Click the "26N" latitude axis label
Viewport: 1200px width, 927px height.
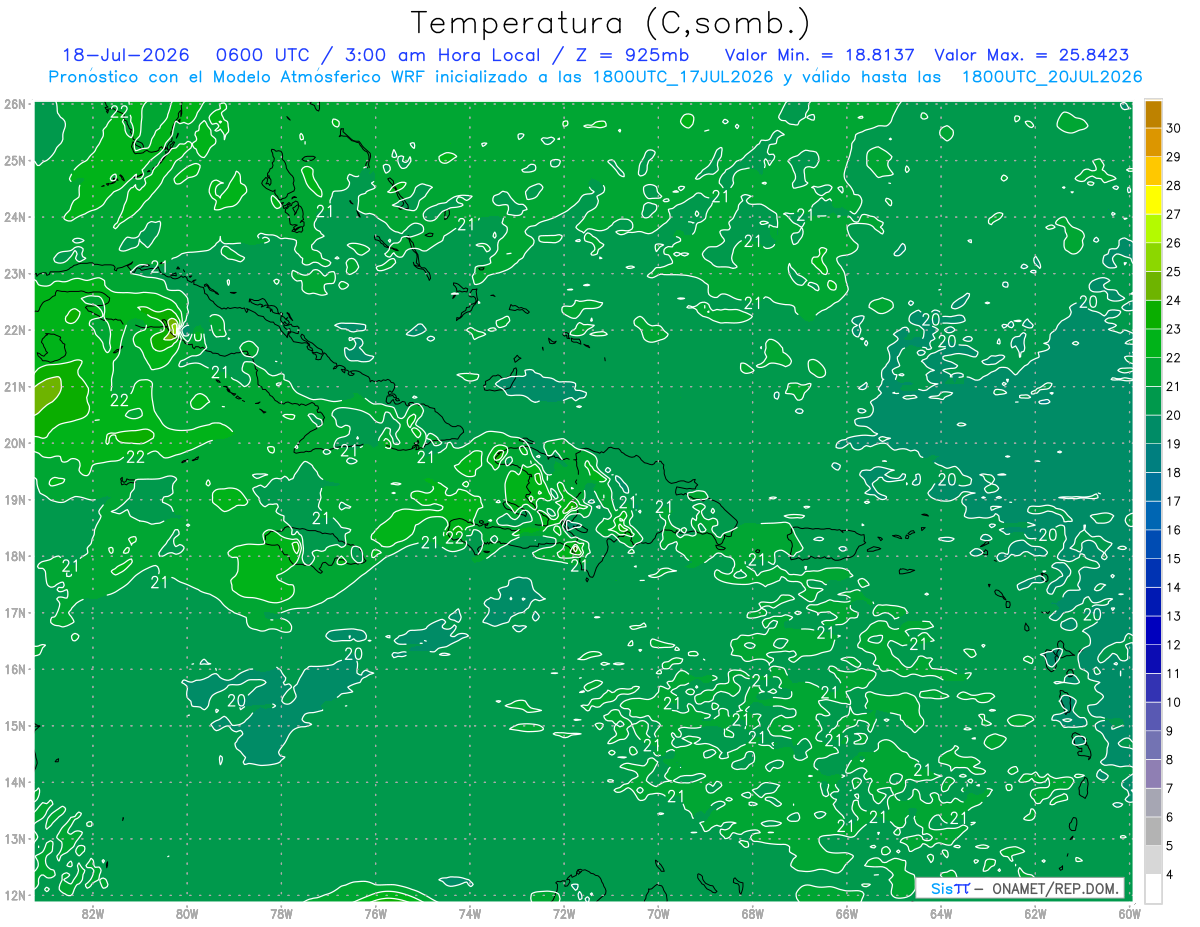[15, 104]
